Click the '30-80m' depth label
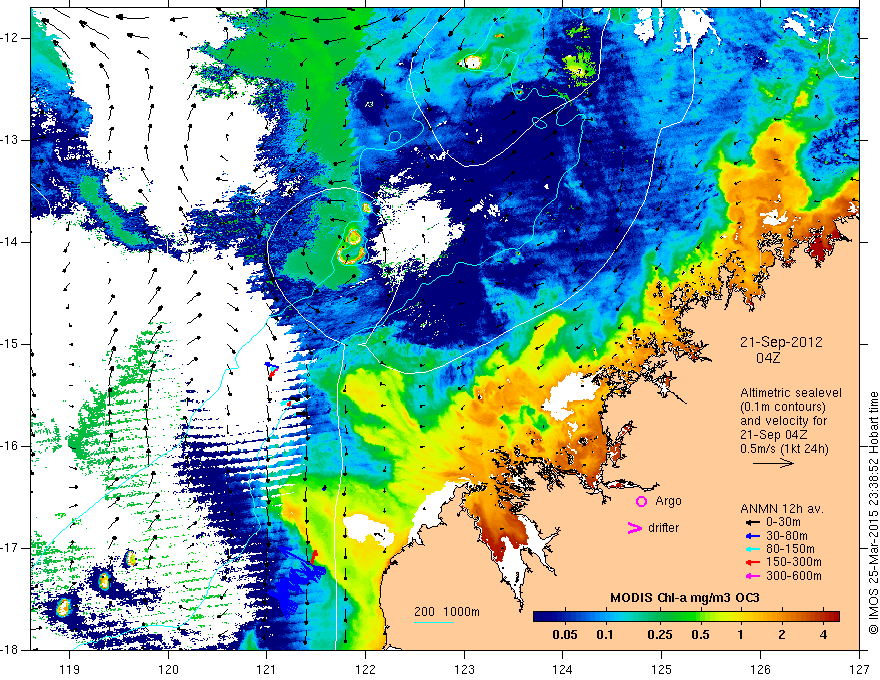 coord(787,536)
